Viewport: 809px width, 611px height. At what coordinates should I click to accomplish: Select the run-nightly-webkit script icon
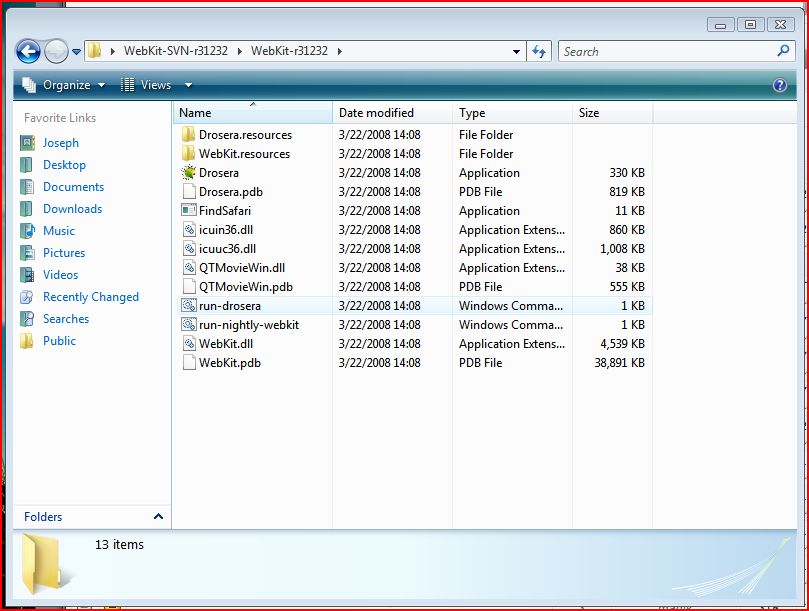point(189,325)
